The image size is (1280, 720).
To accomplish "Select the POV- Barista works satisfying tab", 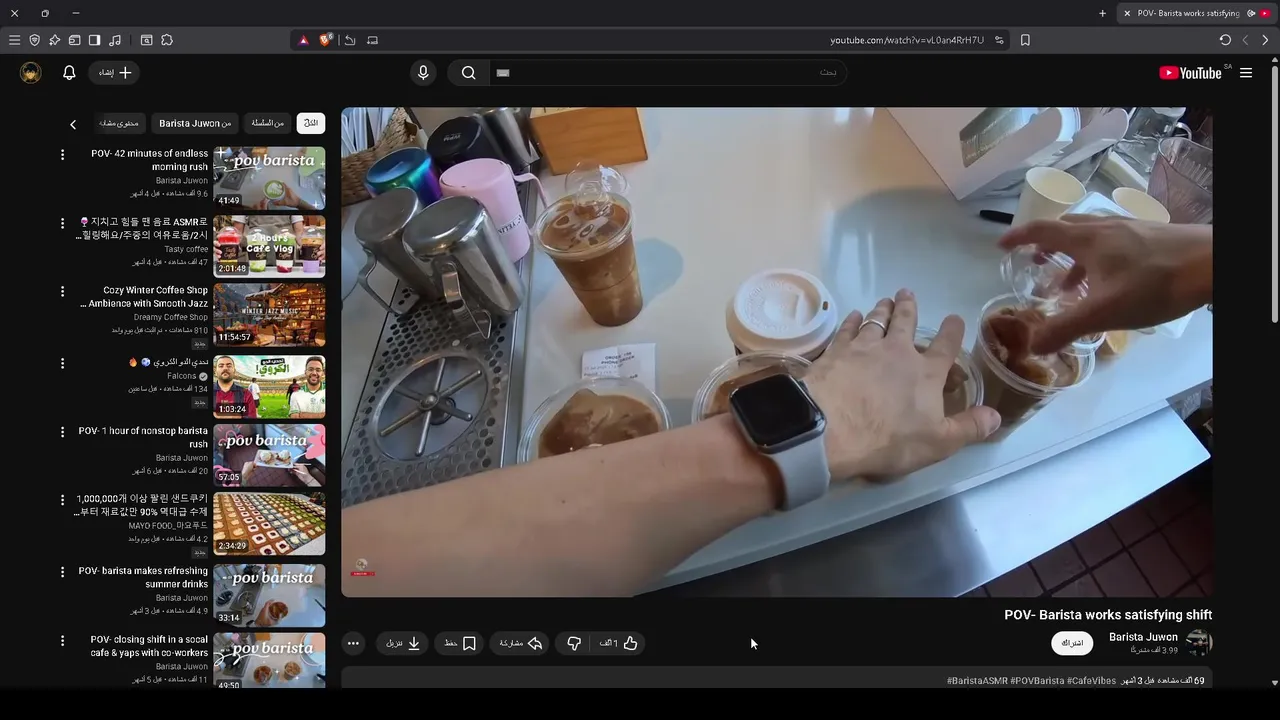I will point(1188,13).
